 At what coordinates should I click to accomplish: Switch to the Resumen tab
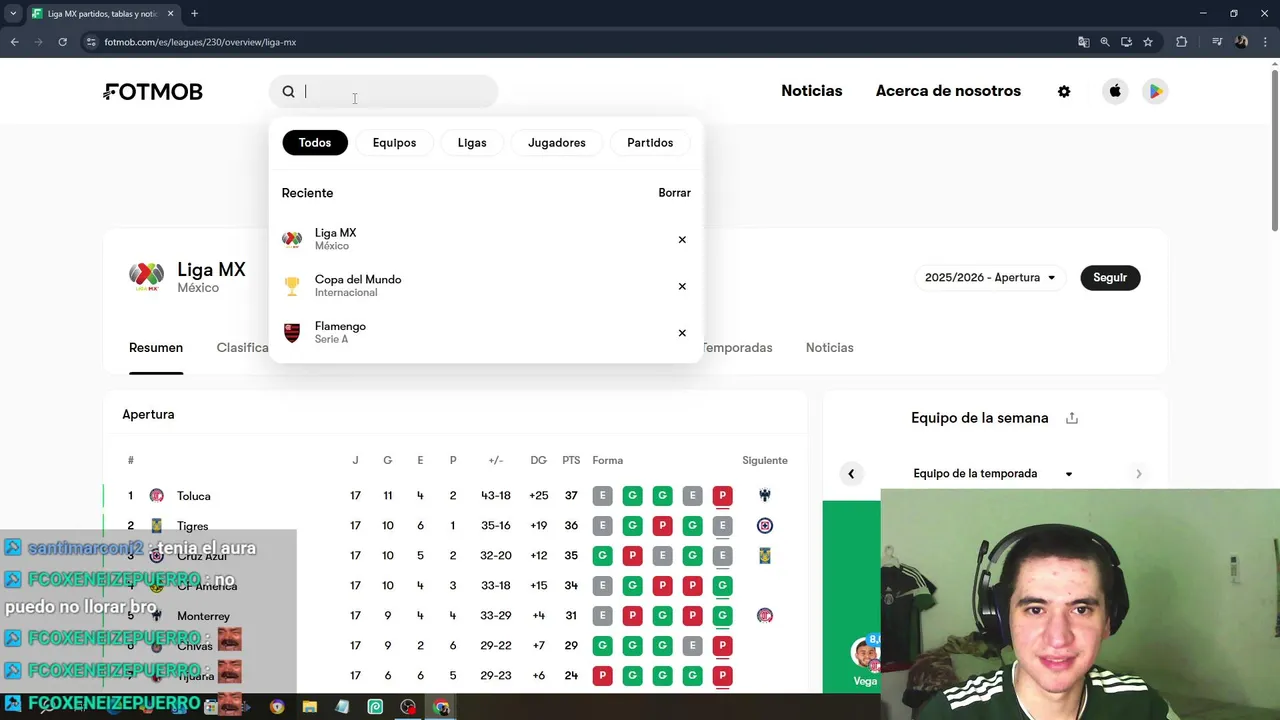156,348
